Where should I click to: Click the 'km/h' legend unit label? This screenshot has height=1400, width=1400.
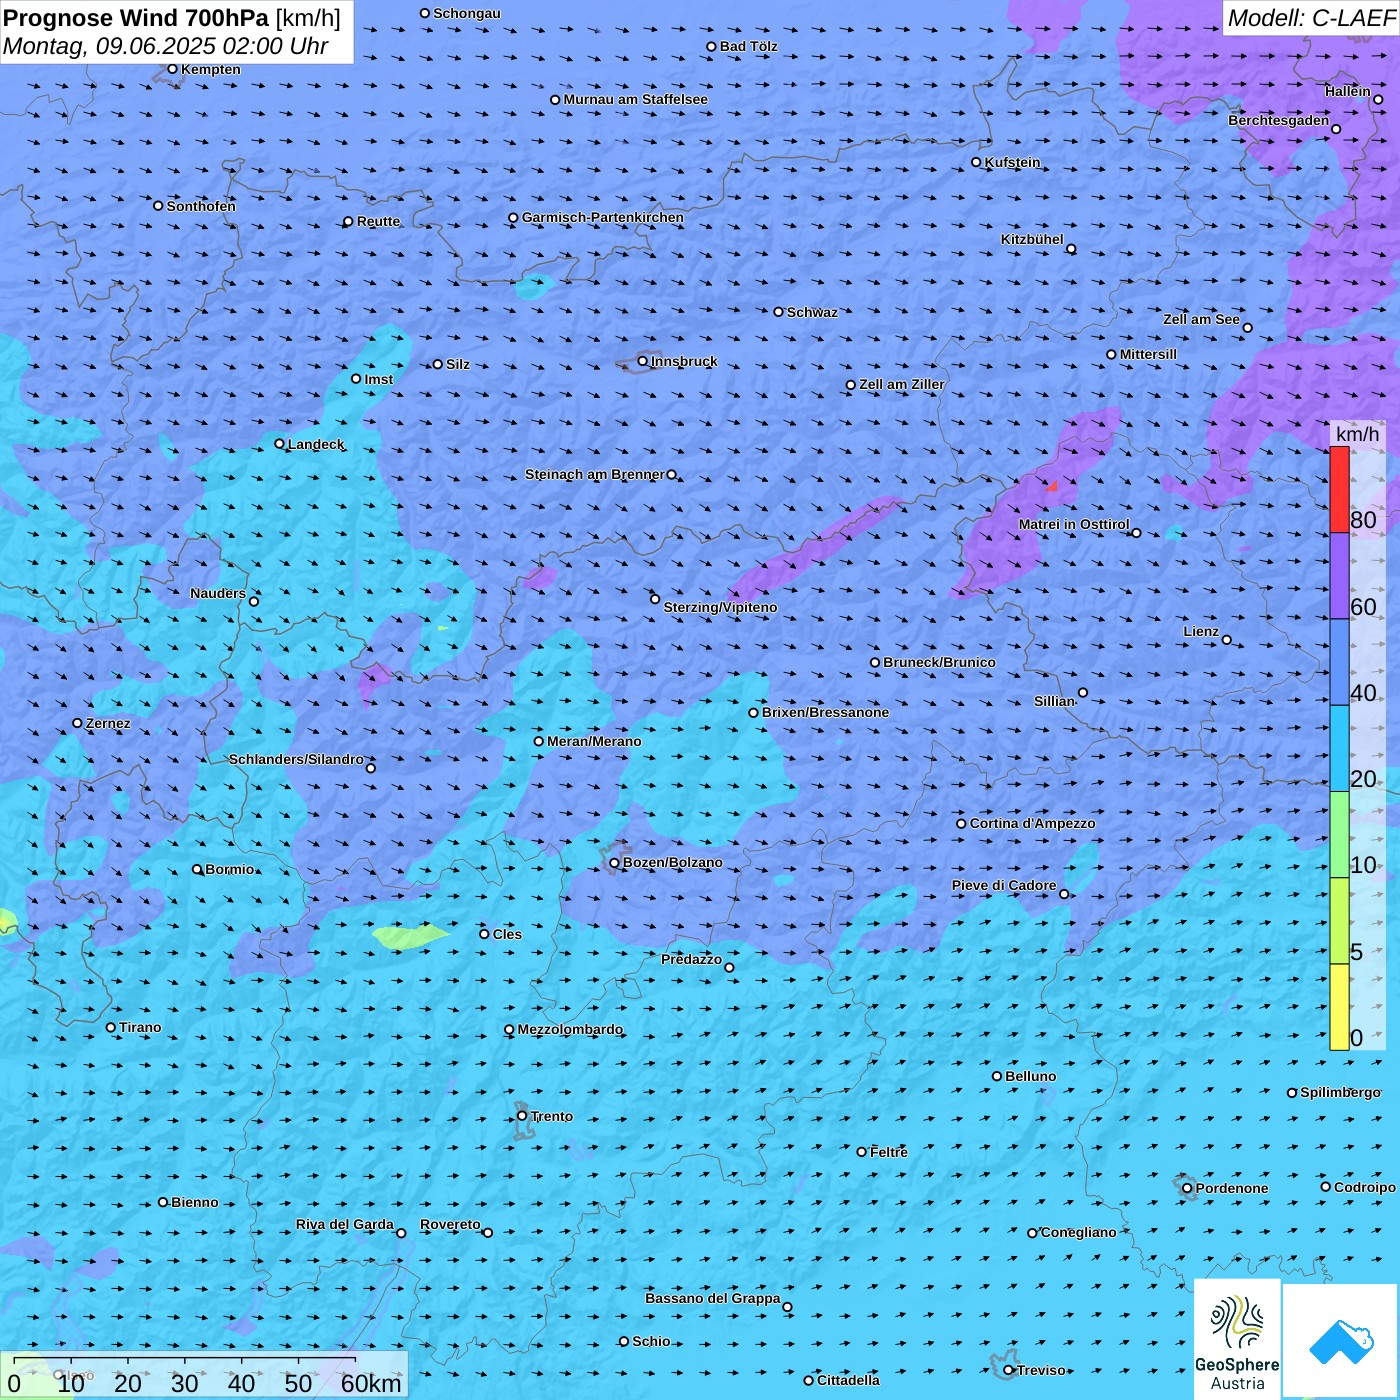click(1358, 434)
